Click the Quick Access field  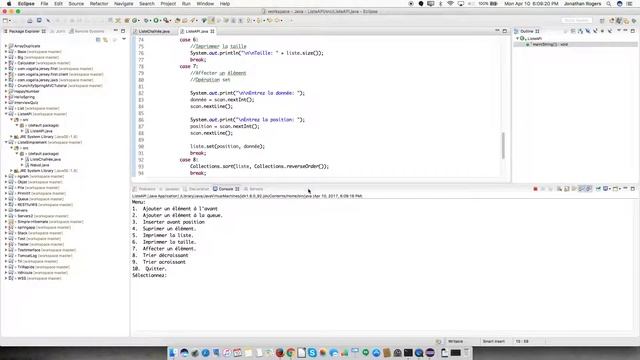point(576,20)
